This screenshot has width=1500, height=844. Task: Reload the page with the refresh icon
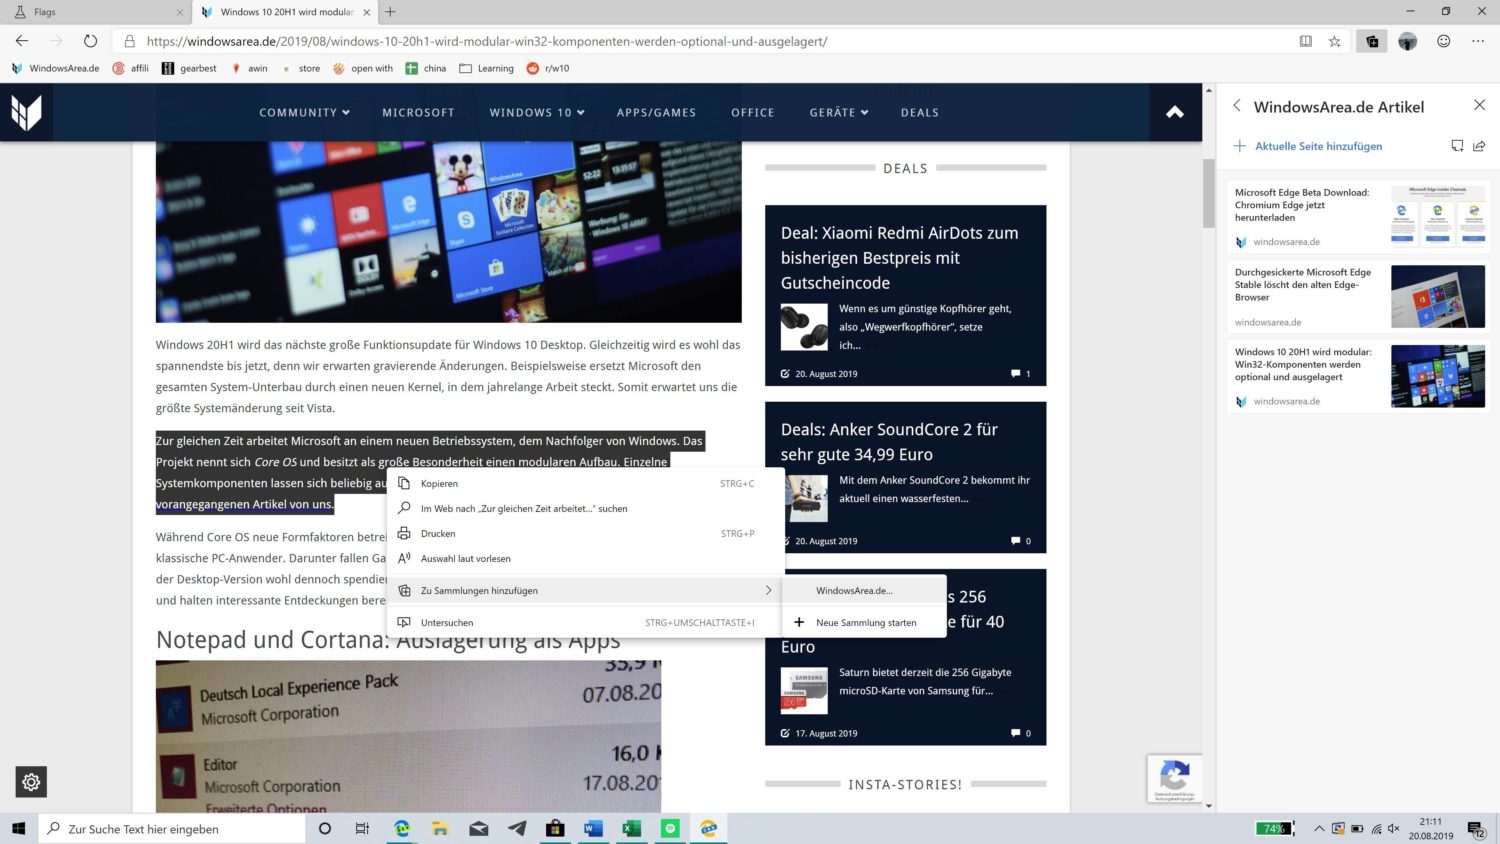(90, 41)
